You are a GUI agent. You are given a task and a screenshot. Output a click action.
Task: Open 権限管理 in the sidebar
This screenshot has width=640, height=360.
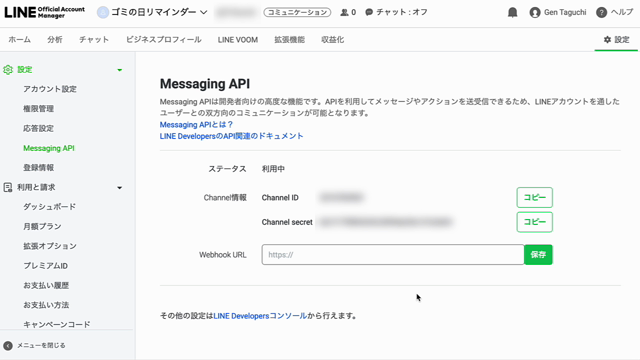coord(38,109)
